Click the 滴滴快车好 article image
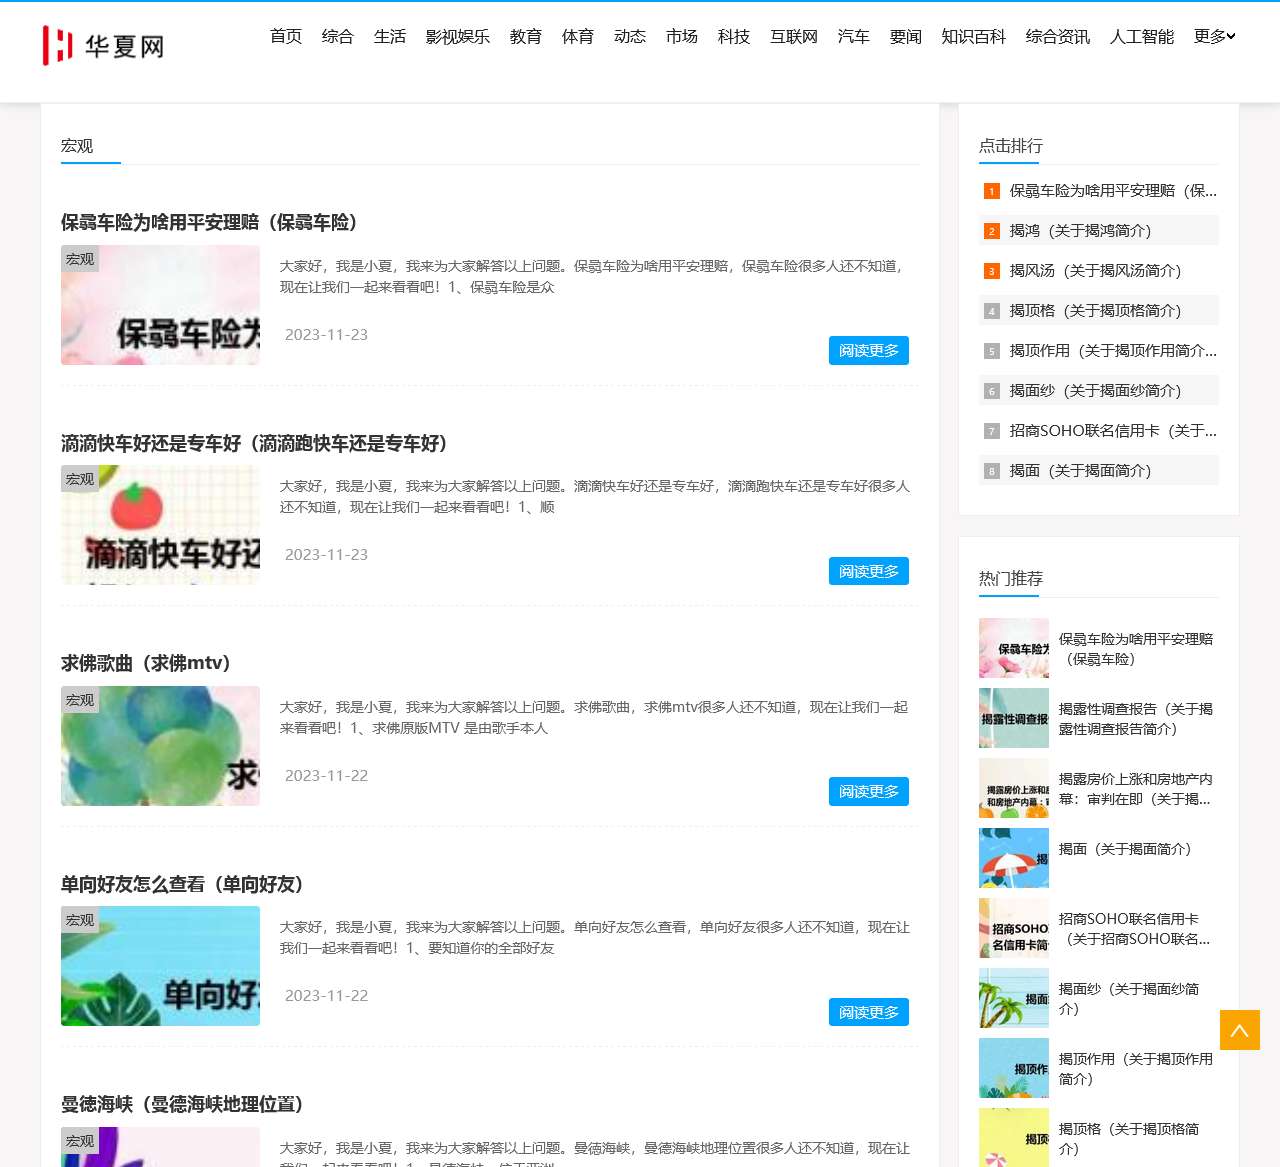Viewport: 1280px width, 1167px height. coord(160,524)
